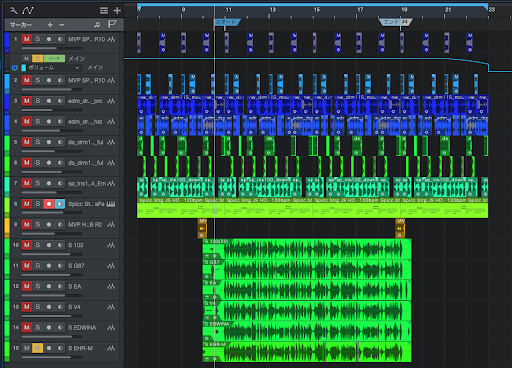Toggle the yellow lock icon on automation lane
This screenshot has height=368, width=512.
(x=37, y=59)
